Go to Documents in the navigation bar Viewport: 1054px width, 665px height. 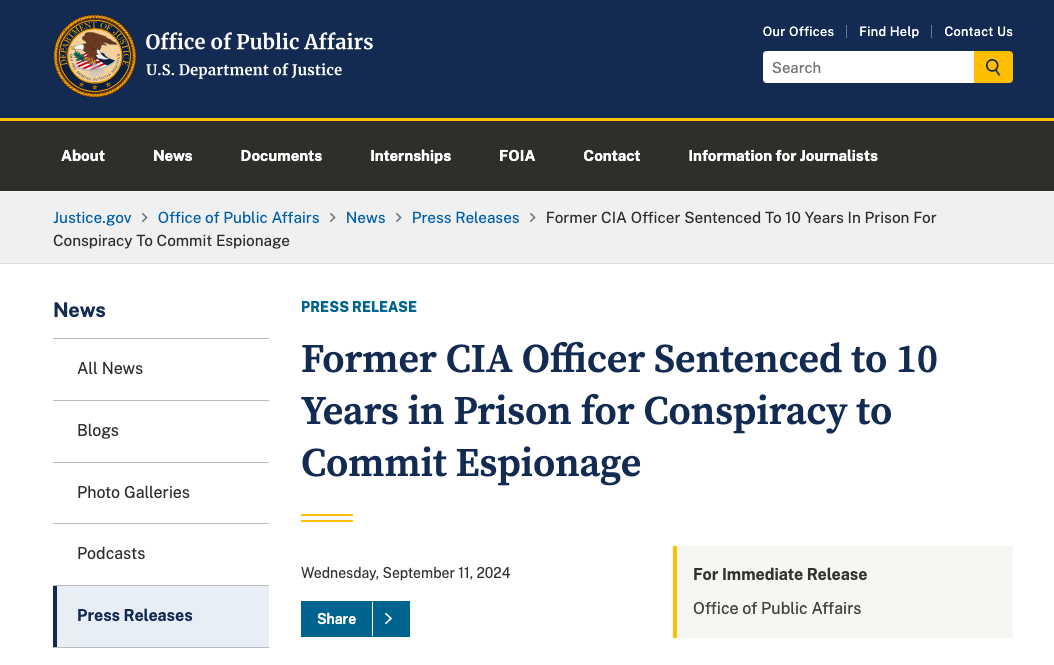click(281, 156)
